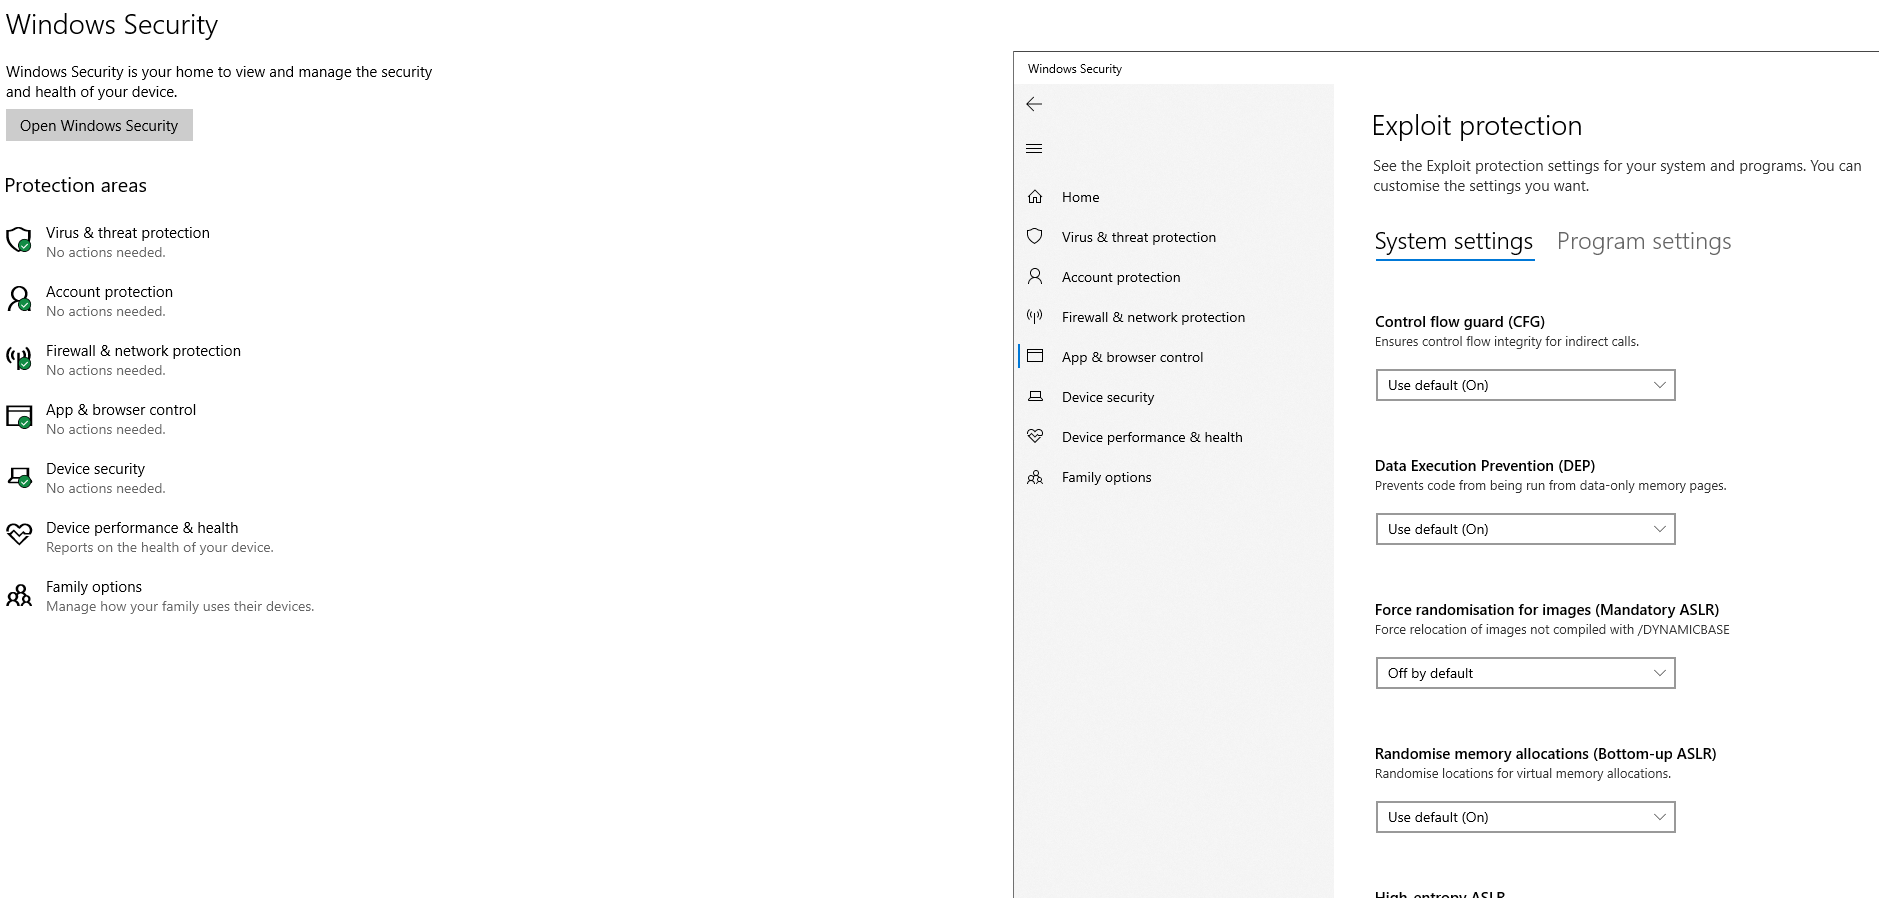Click the sidebar Firewall & network antenna icon
The height and width of the screenshot is (898, 1879).
[1035, 316]
